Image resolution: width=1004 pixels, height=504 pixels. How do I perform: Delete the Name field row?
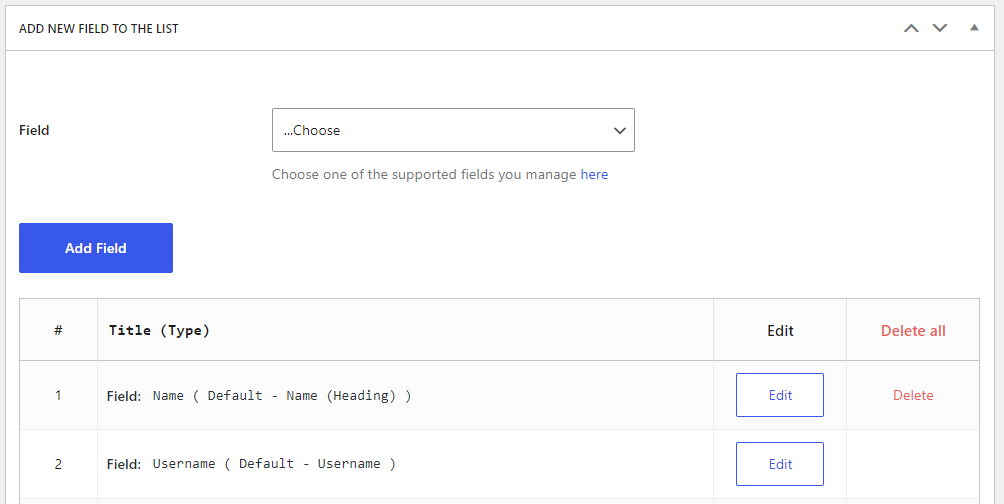(913, 395)
